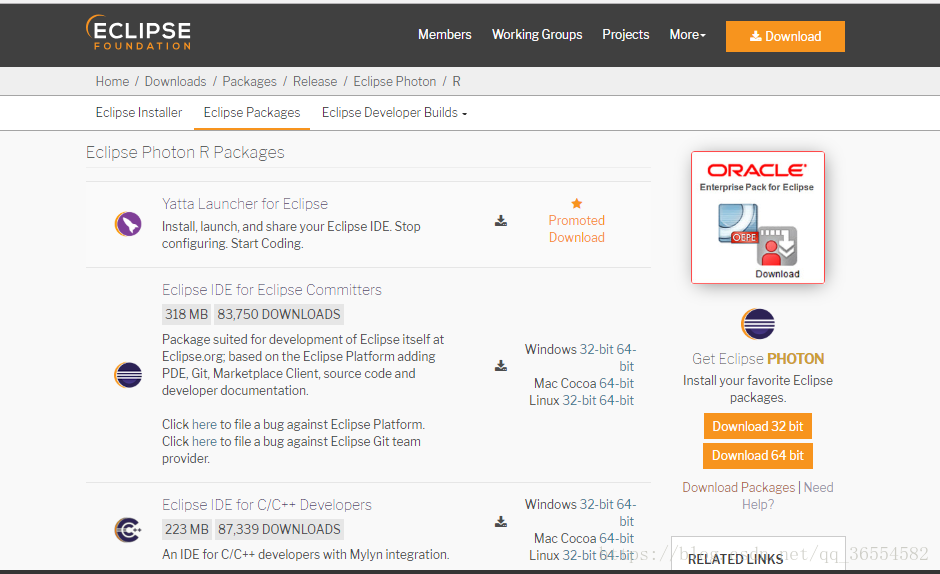Open the Oracle Enterprise Pack for Eclipse ad
Screen dimensions: 940x574
(758, 218)
